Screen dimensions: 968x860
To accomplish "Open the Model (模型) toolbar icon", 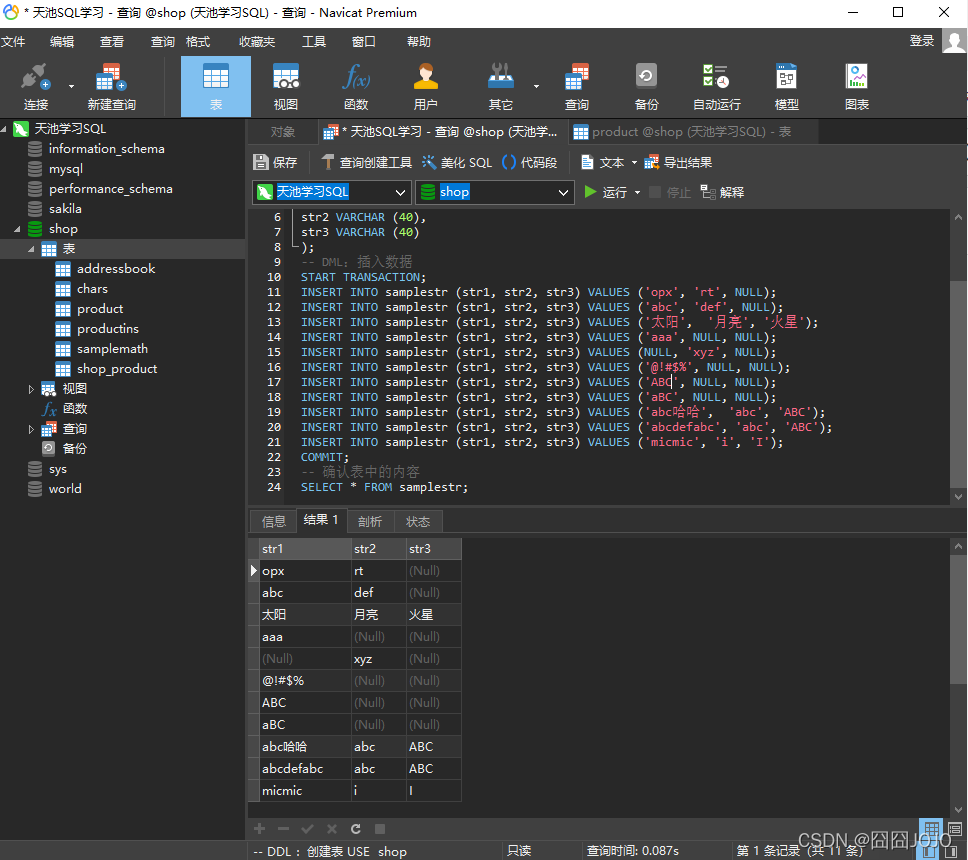I will click(786, 86).
